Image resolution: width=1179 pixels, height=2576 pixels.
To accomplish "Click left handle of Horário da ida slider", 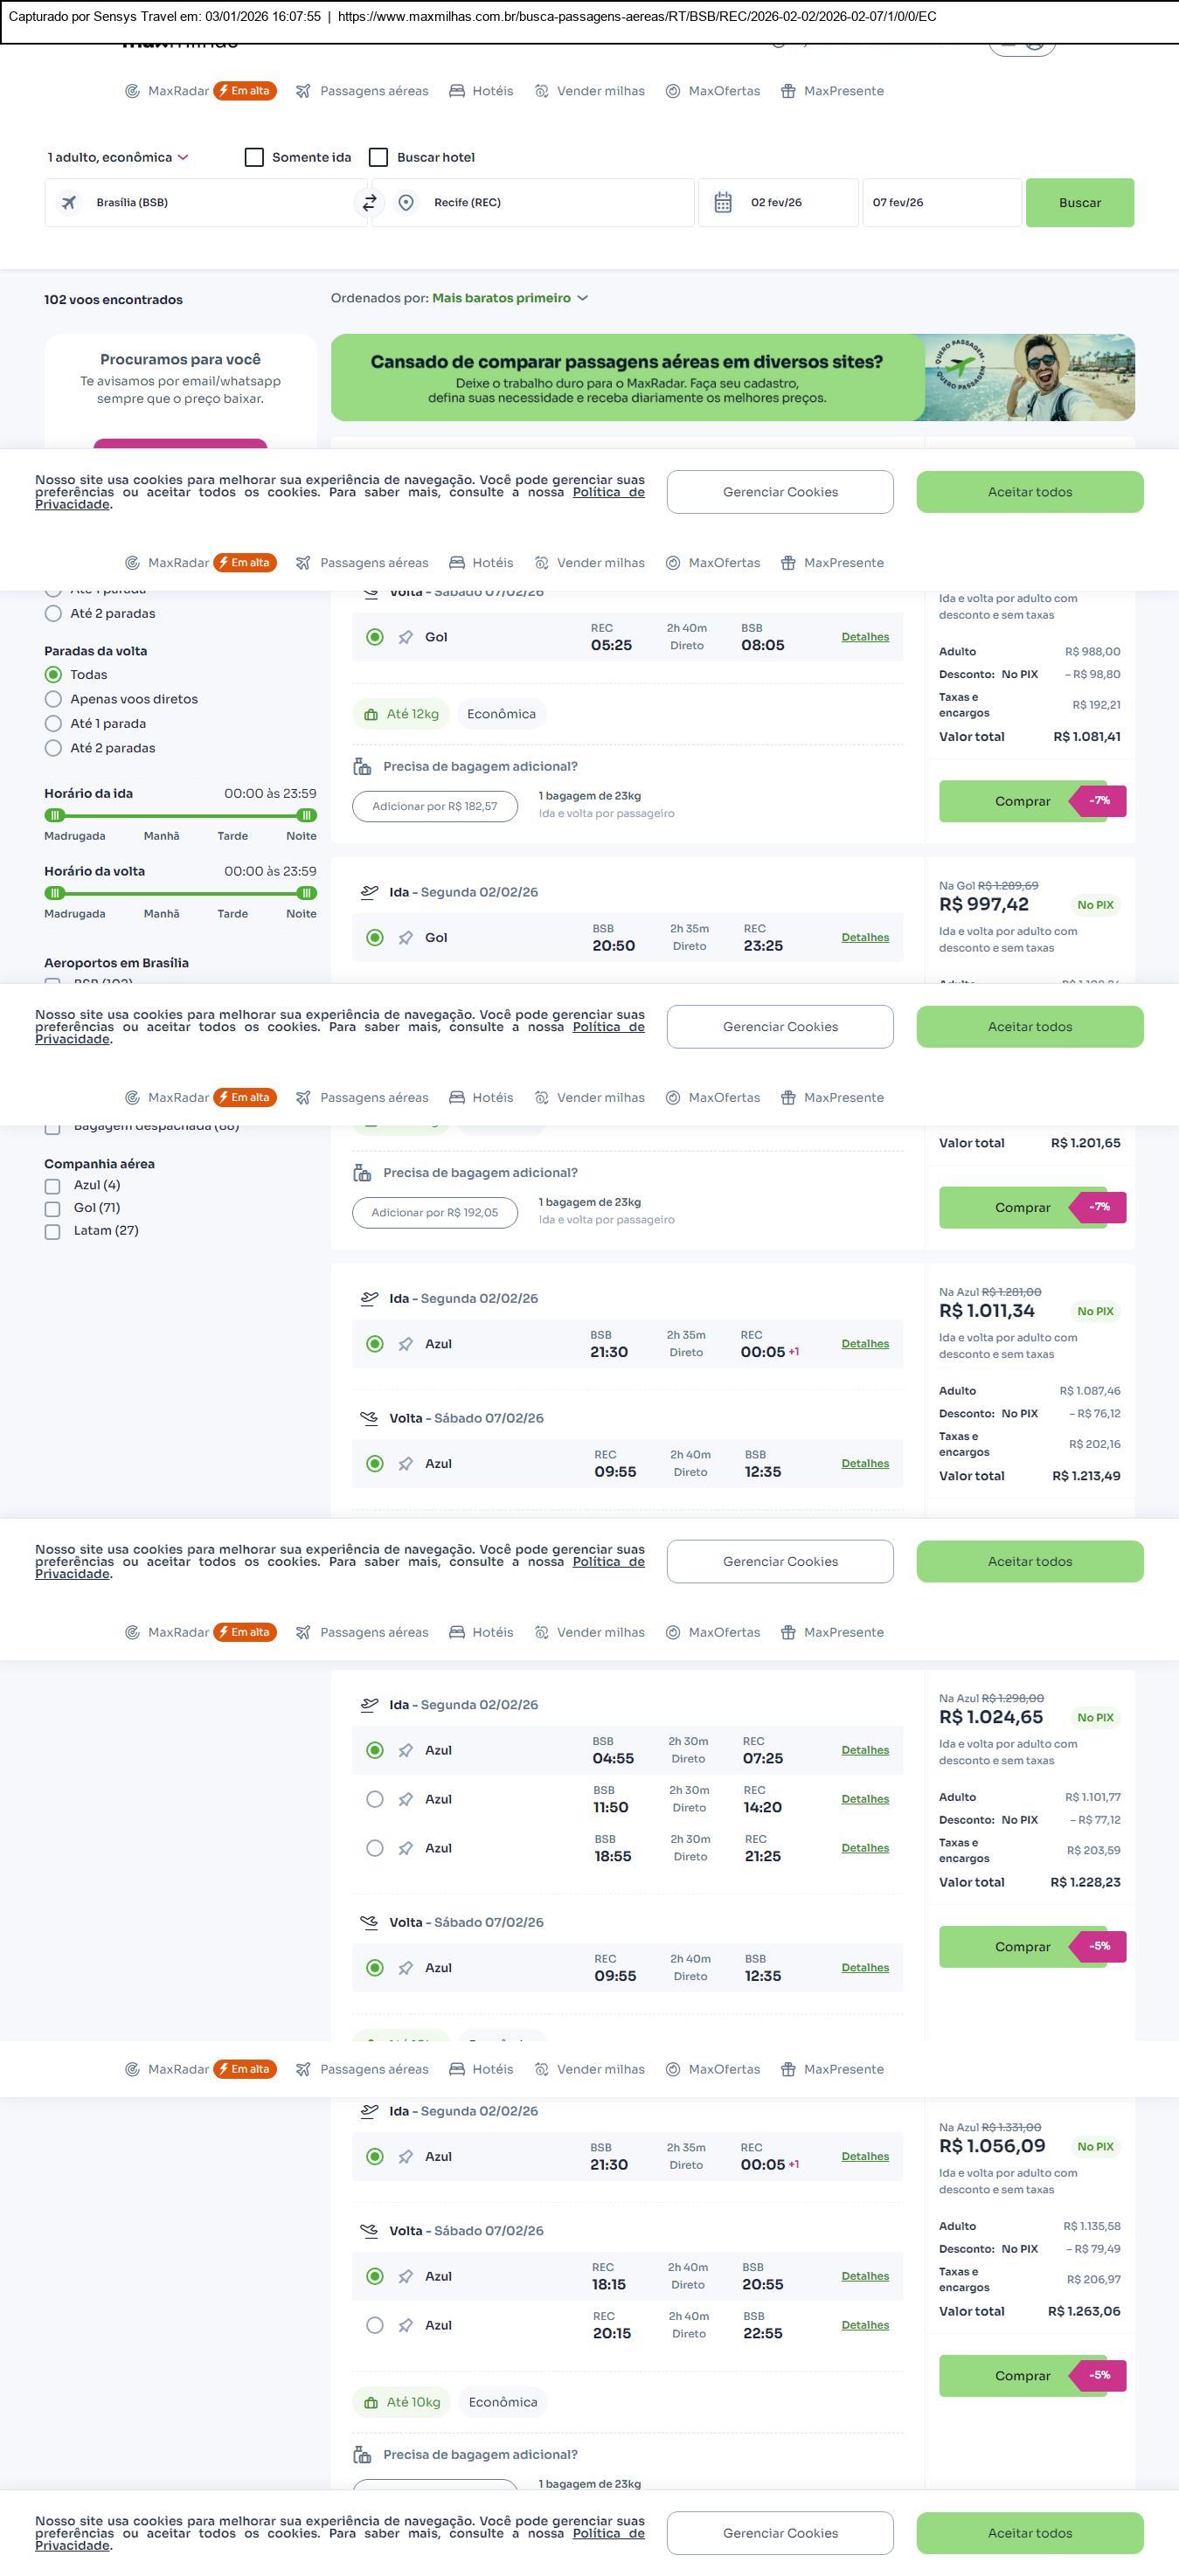I will coord(55,815).
